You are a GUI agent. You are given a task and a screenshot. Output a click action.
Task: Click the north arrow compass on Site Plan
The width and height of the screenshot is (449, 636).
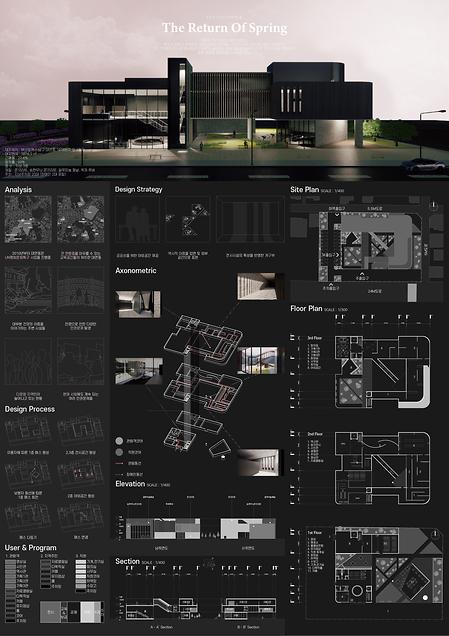pyautogui.click(x=434, y=206)
